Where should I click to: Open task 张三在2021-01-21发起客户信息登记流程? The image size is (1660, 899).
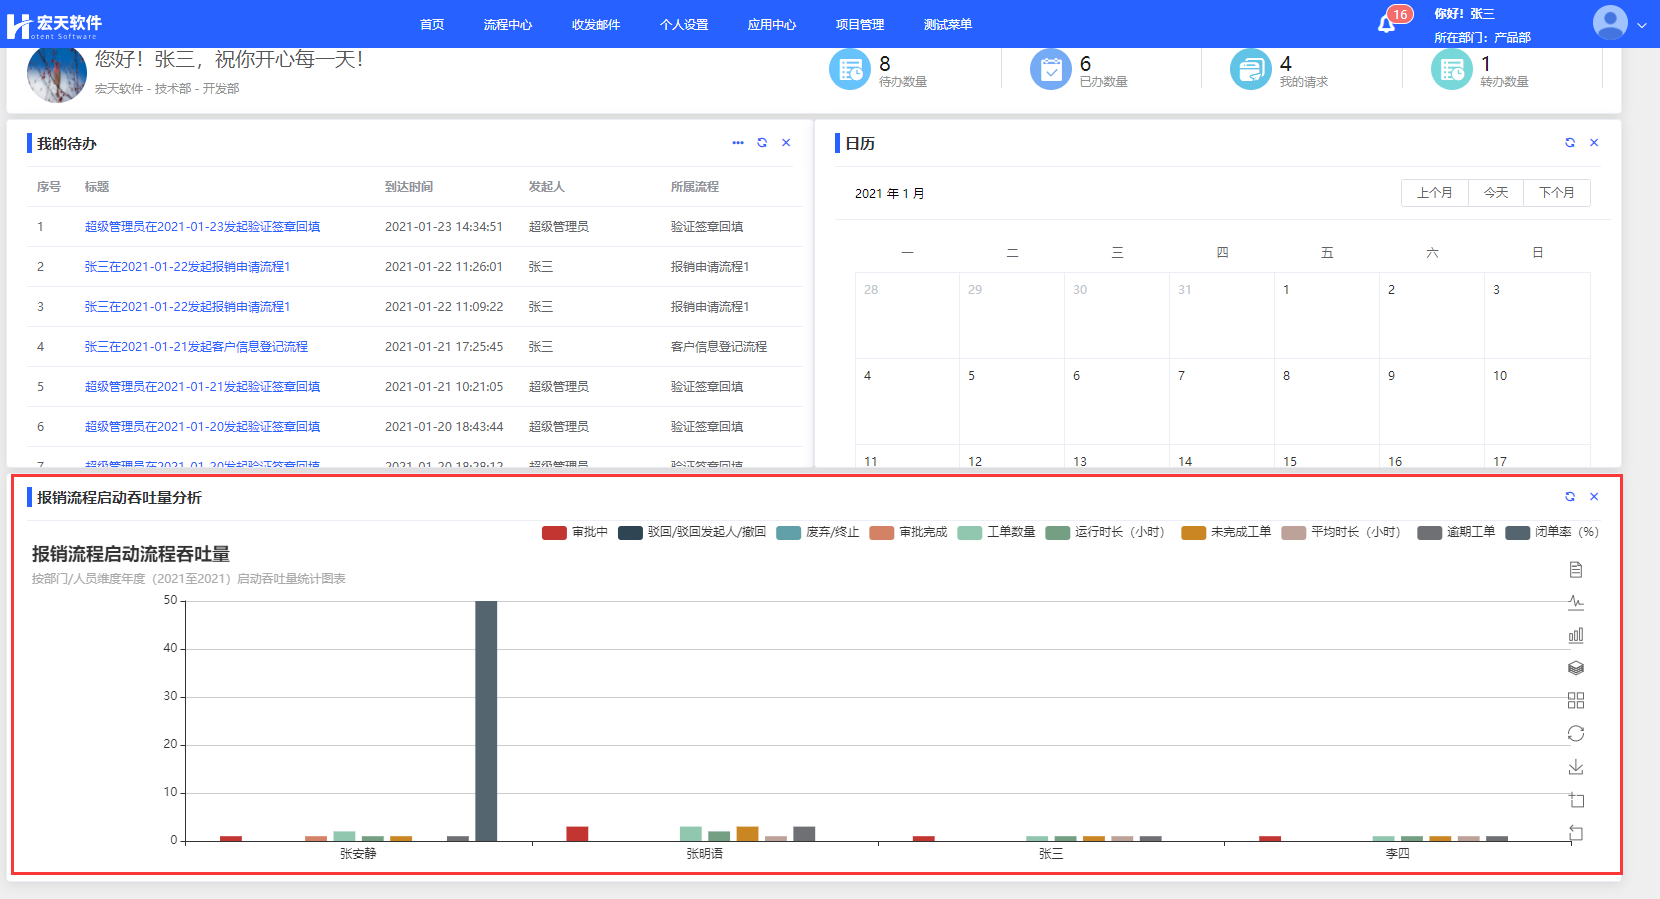pyautogui.click(x=196, y=347)
